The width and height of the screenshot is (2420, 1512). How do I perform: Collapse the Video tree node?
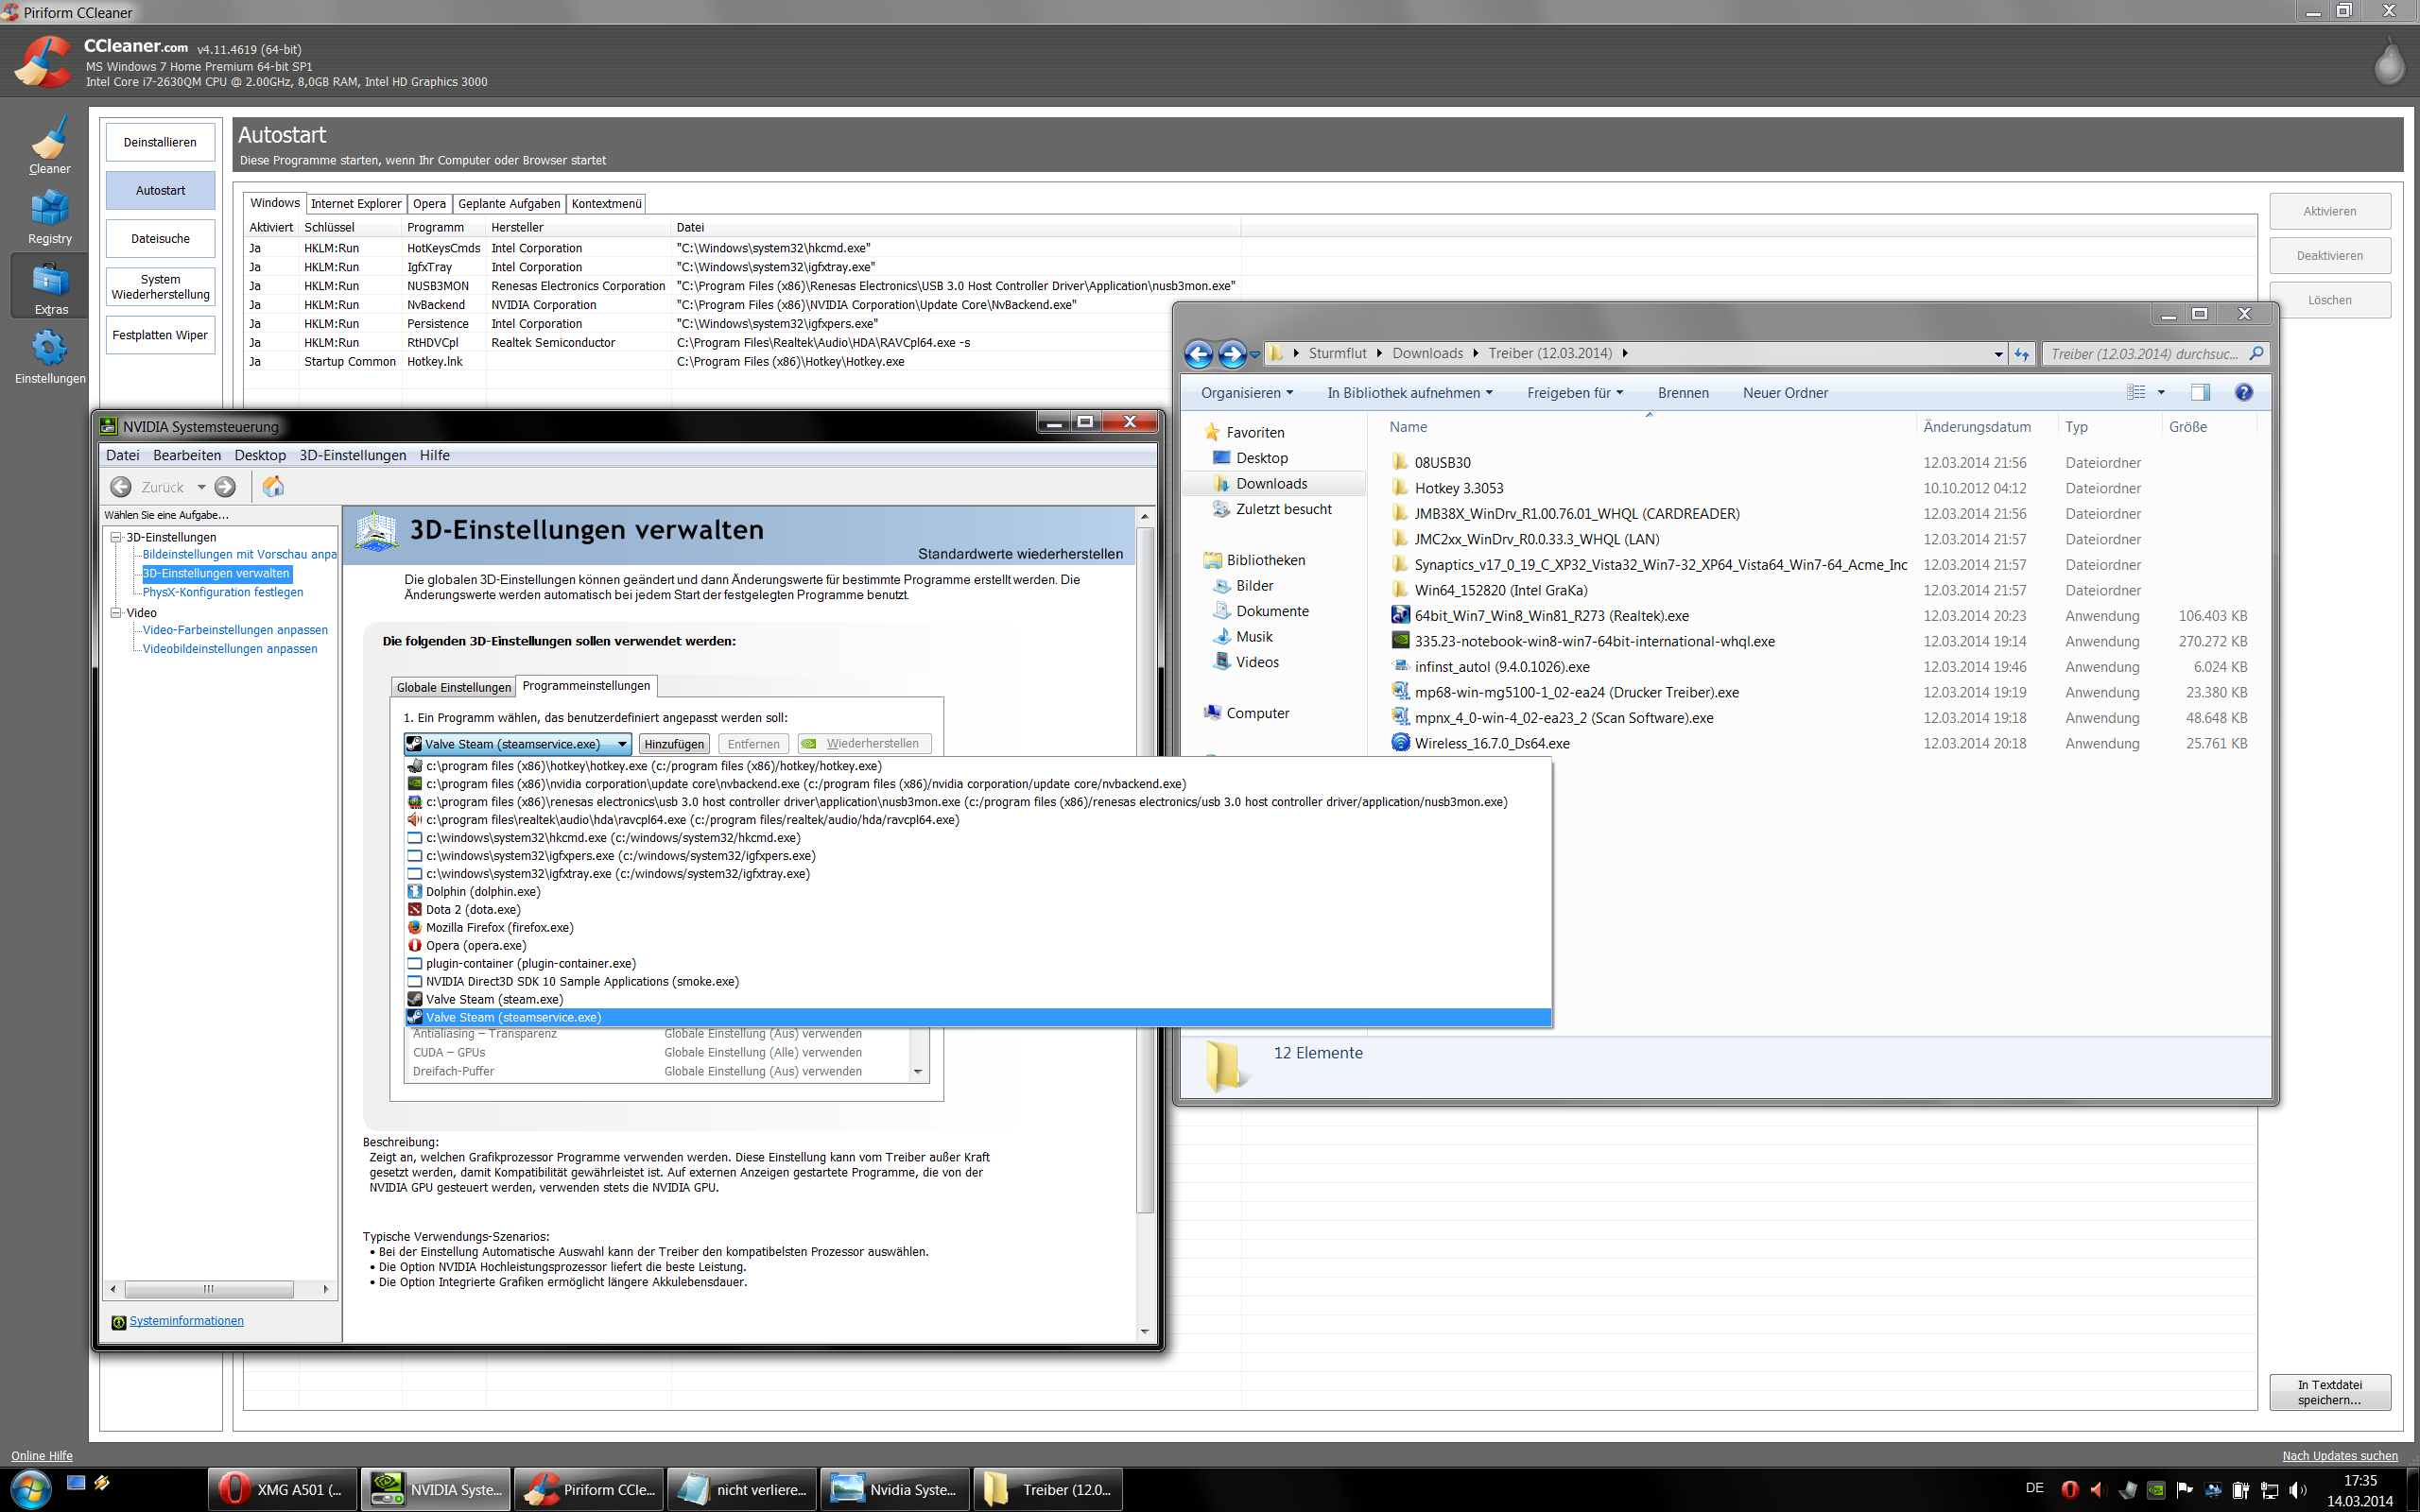[116, 612]
